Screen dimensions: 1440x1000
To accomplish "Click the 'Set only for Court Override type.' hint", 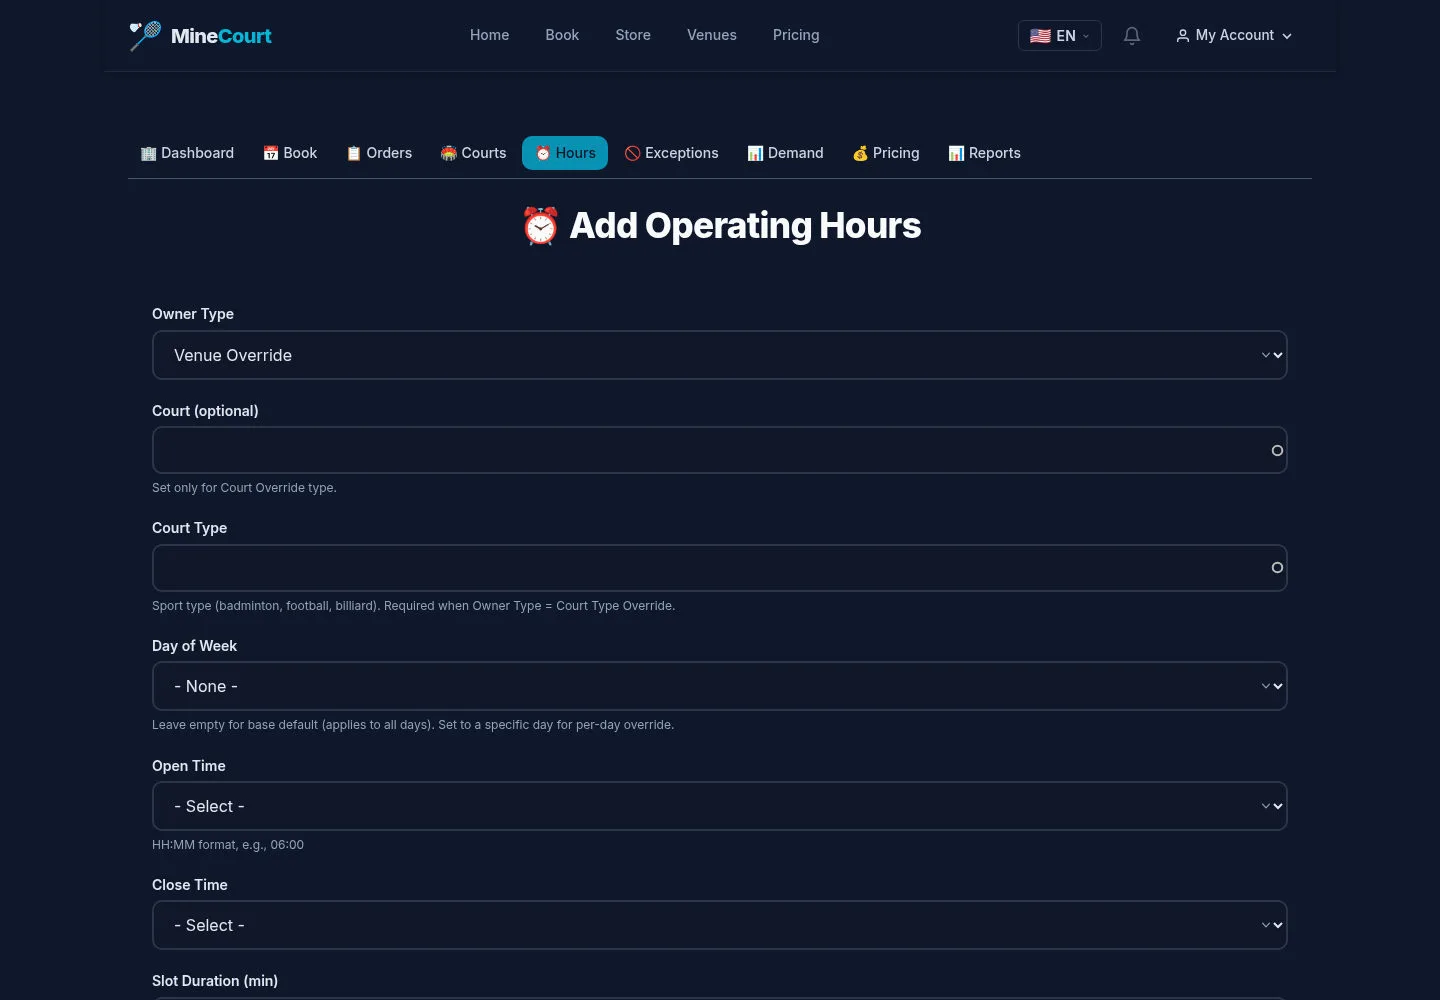I will click(x=244, y=488).
